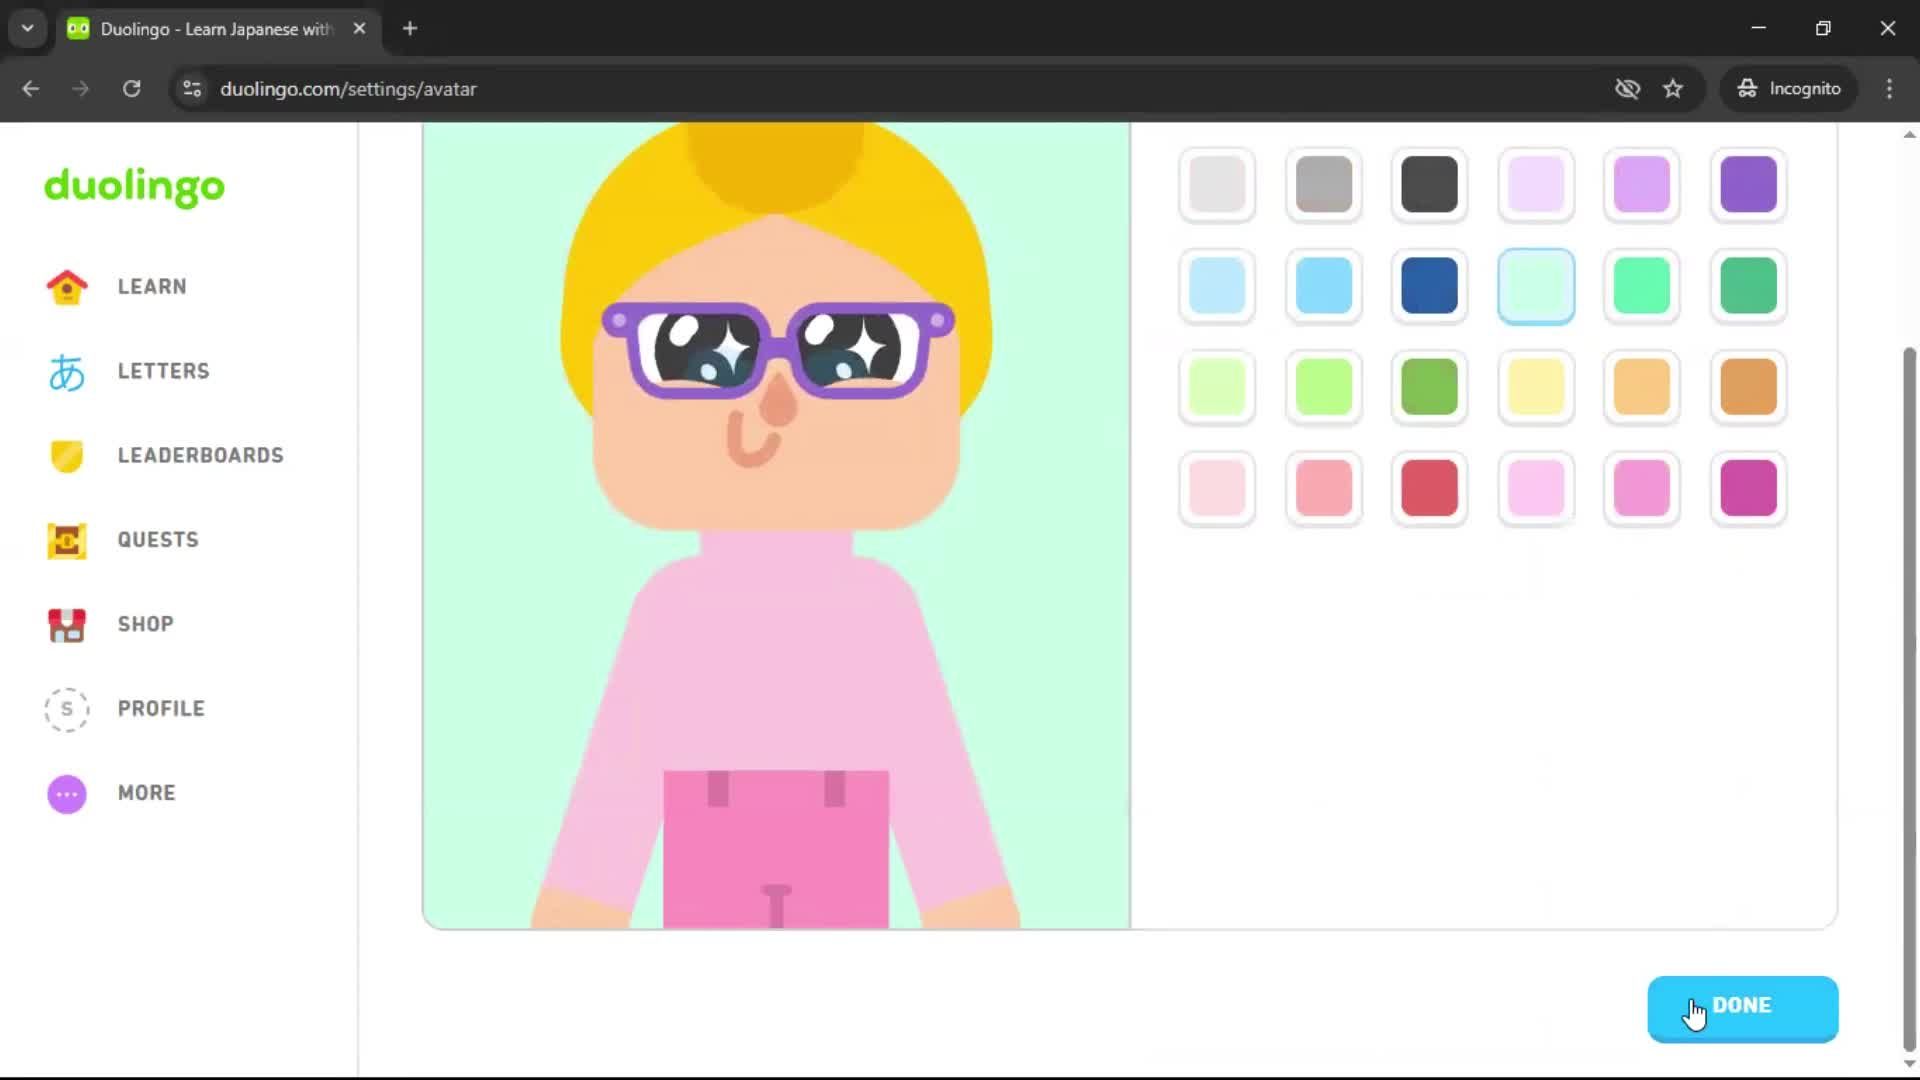Select the Letters section with the あ icon
Image resolution: width=1920 pixels, height=1080 pixels.
coord(66,371)
